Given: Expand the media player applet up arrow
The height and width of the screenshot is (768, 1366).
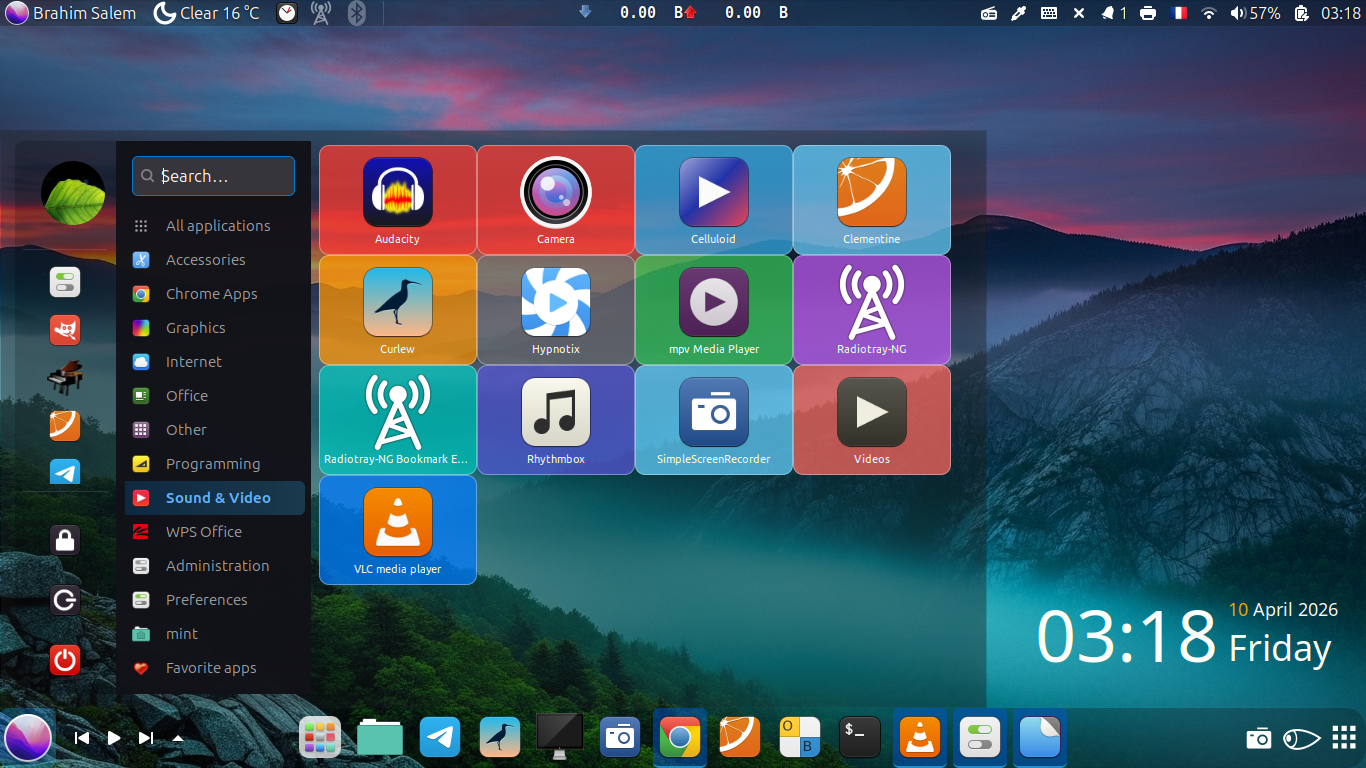Looking at the screenshot, I should (178, 738).
